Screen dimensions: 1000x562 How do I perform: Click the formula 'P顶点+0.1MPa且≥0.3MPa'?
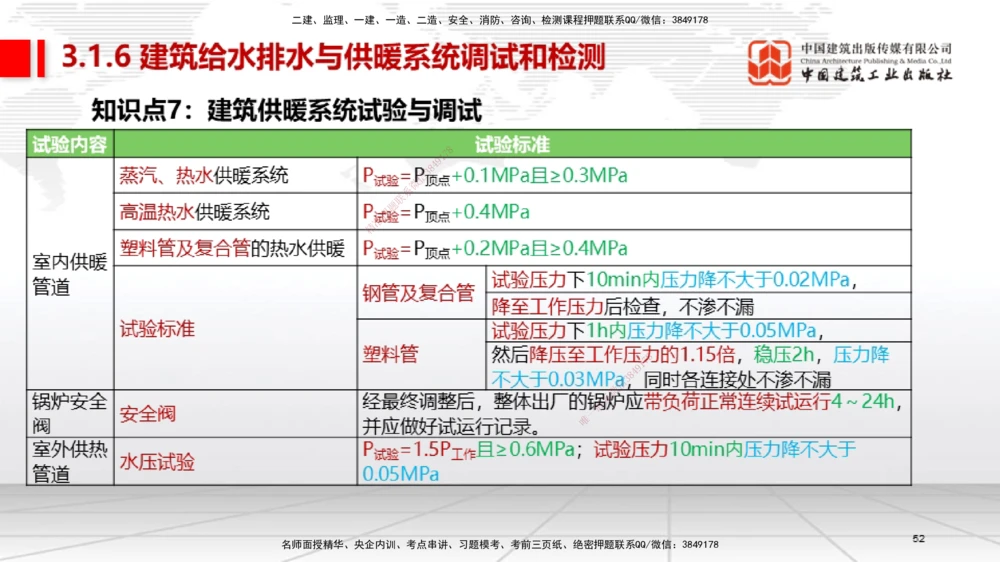[x=520, y=176]
